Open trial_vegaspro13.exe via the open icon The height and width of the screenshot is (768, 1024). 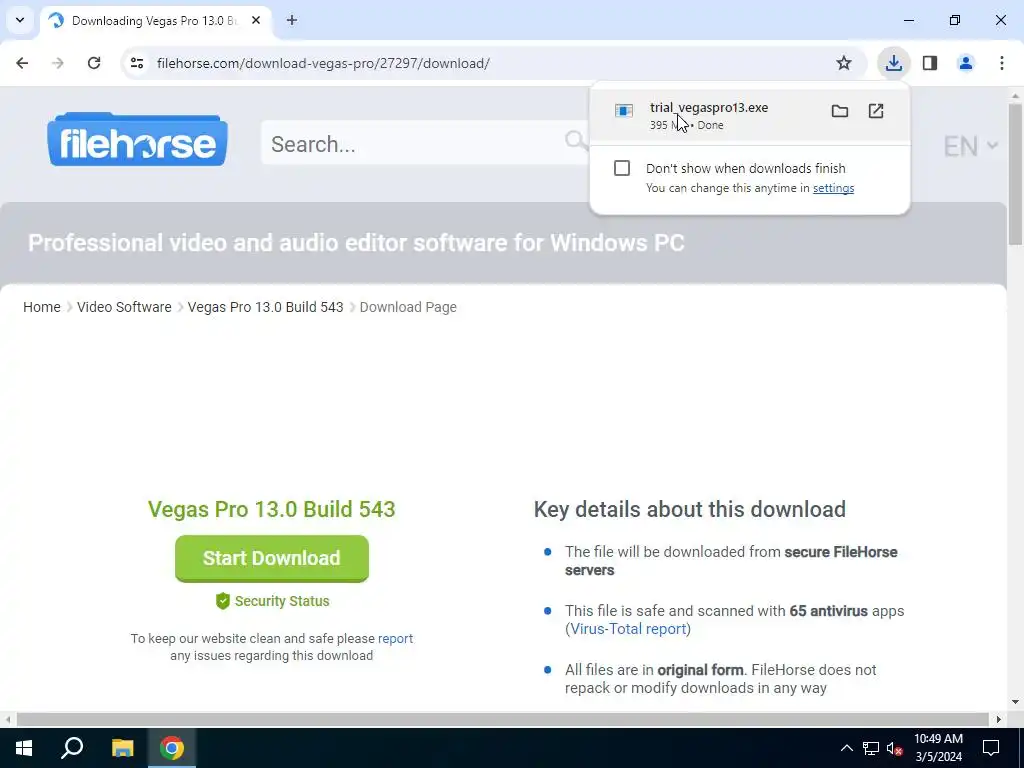tap(876, 111)
